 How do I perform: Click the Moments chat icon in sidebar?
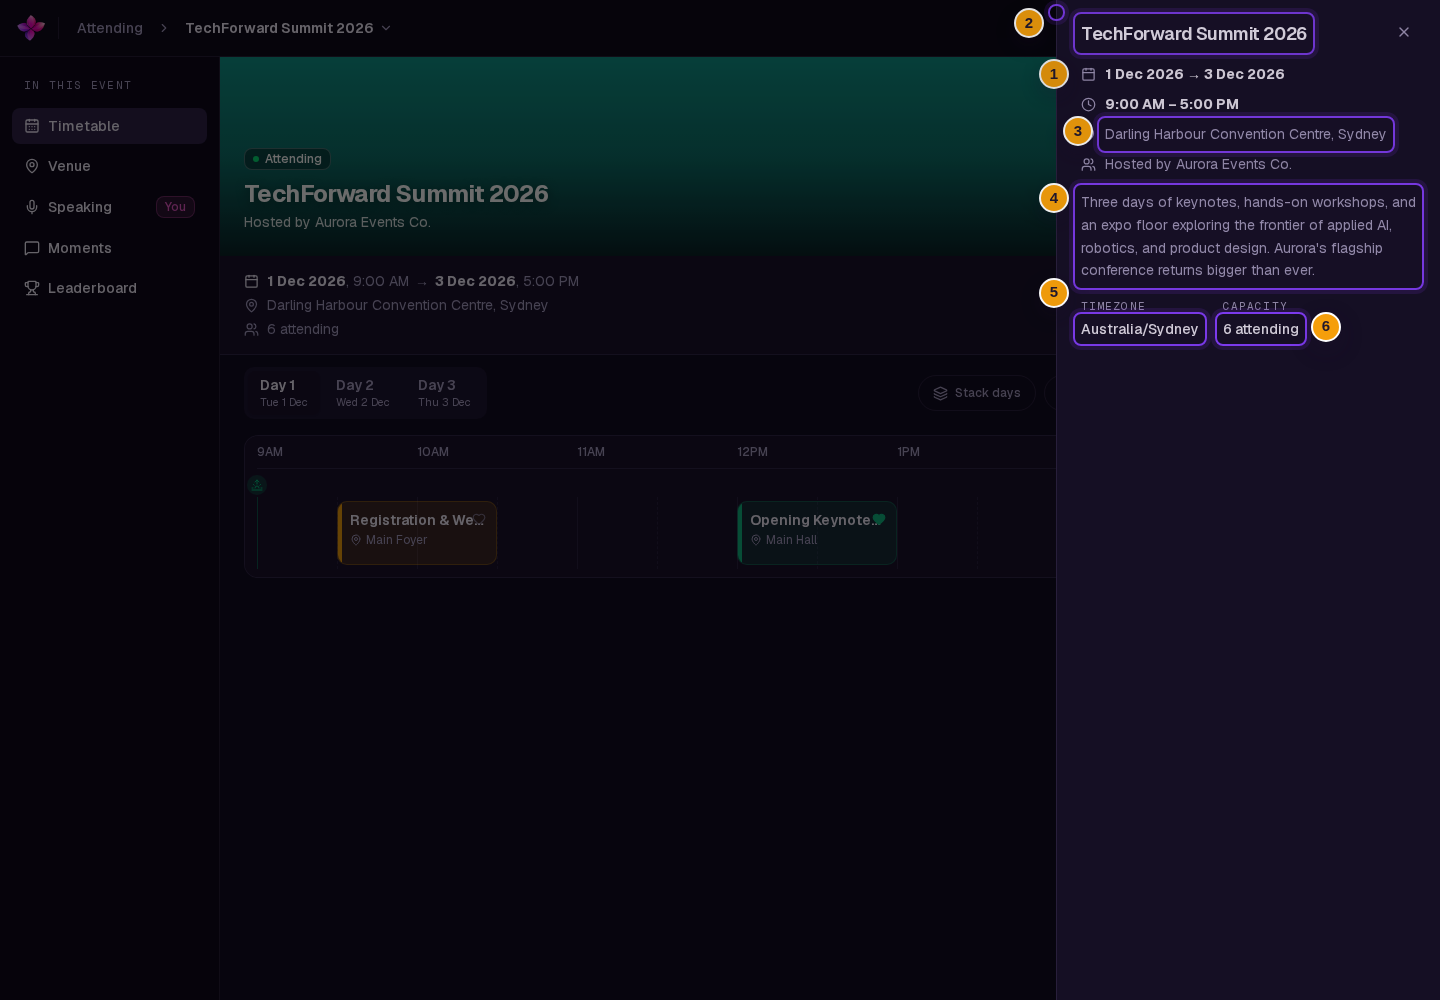pos(32,248)
